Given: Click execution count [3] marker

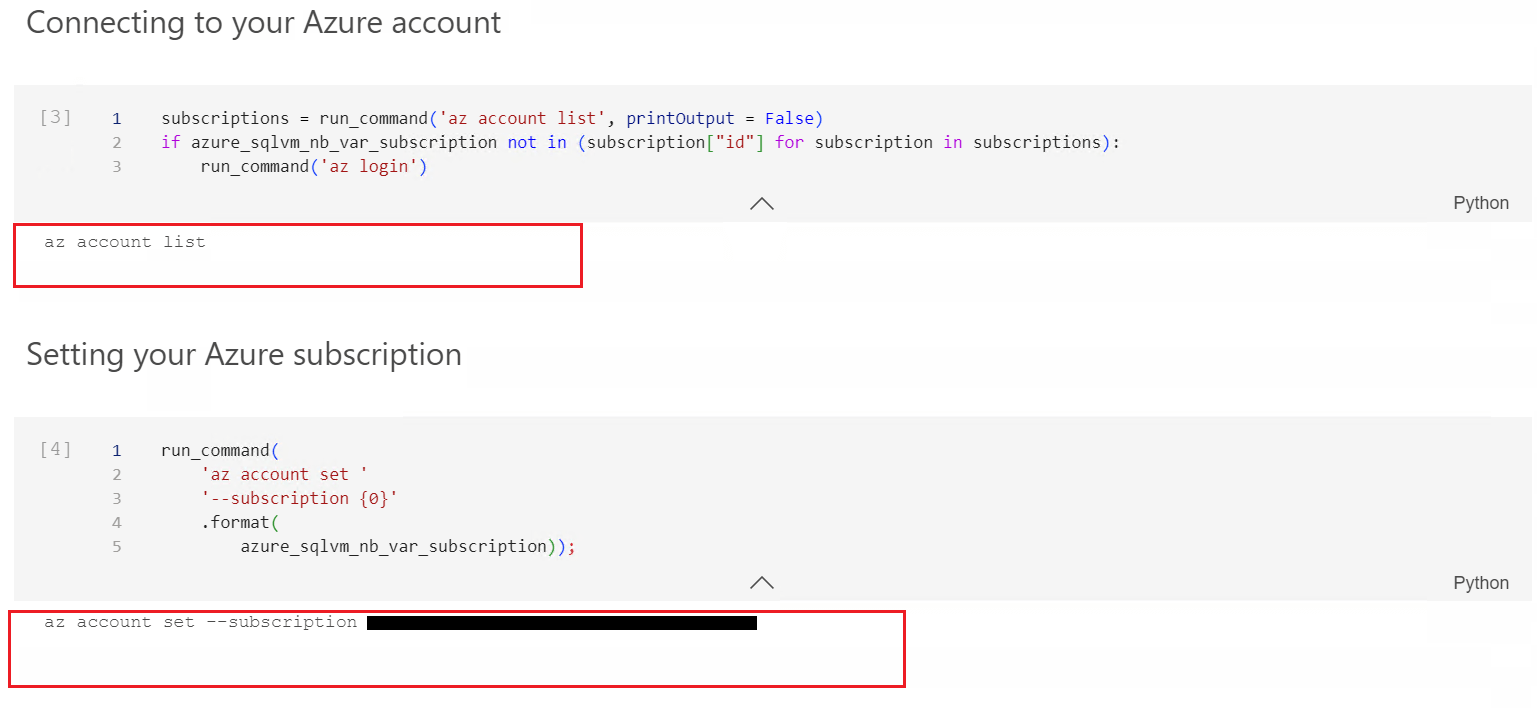Looking at the screenshot, I should 56,117.
